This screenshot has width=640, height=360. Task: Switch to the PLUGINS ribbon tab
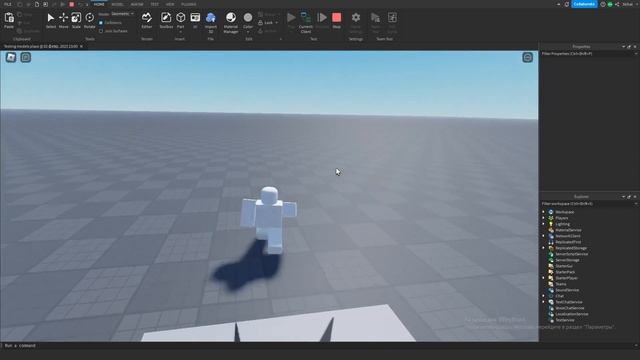pyautogui.click(x=189, y=4)
